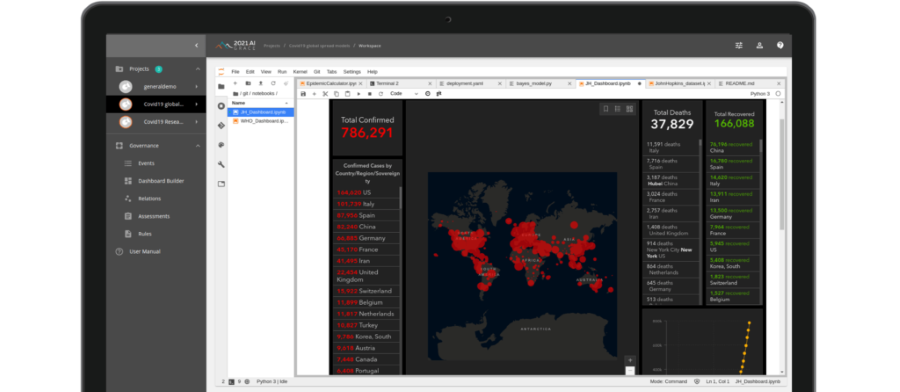Screen dimensions: 900x392
Task: Run the selected cell with play icon
Action: click(x=359, y=94)
